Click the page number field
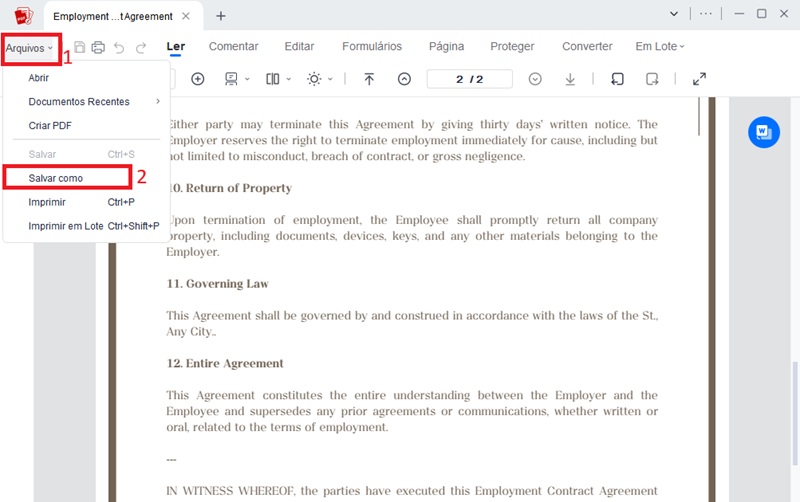Viewport: 800px width, 502px height. click(x=469, y=79)
